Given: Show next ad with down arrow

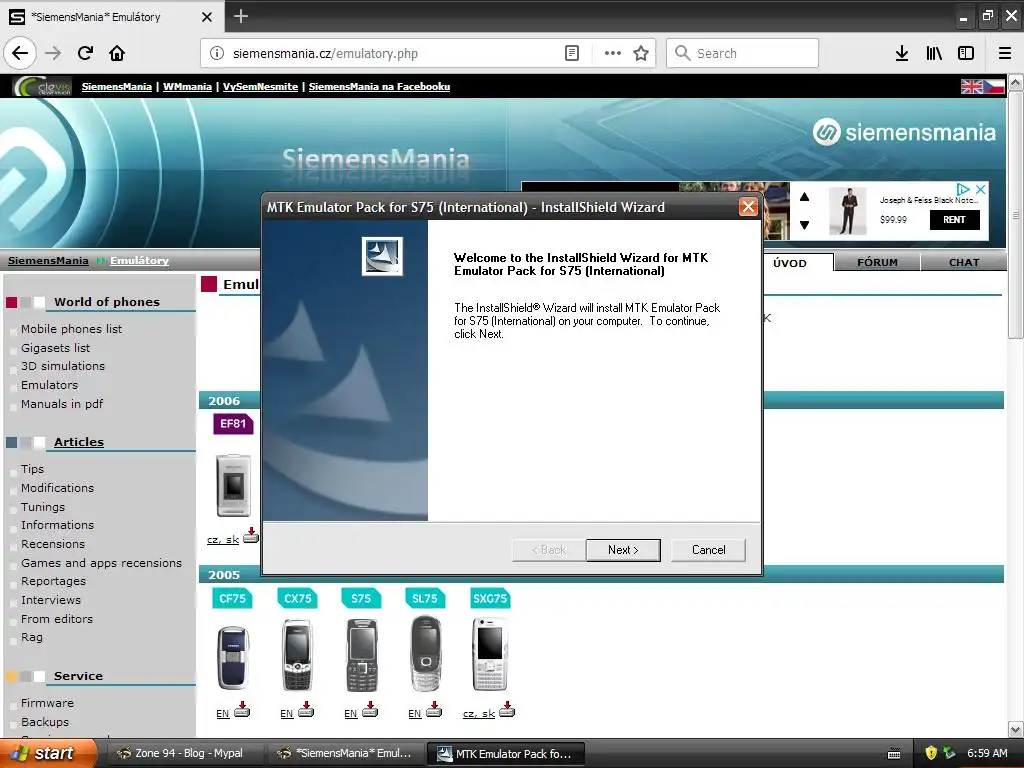Looking at the screenshot, I should click(805, 225).
